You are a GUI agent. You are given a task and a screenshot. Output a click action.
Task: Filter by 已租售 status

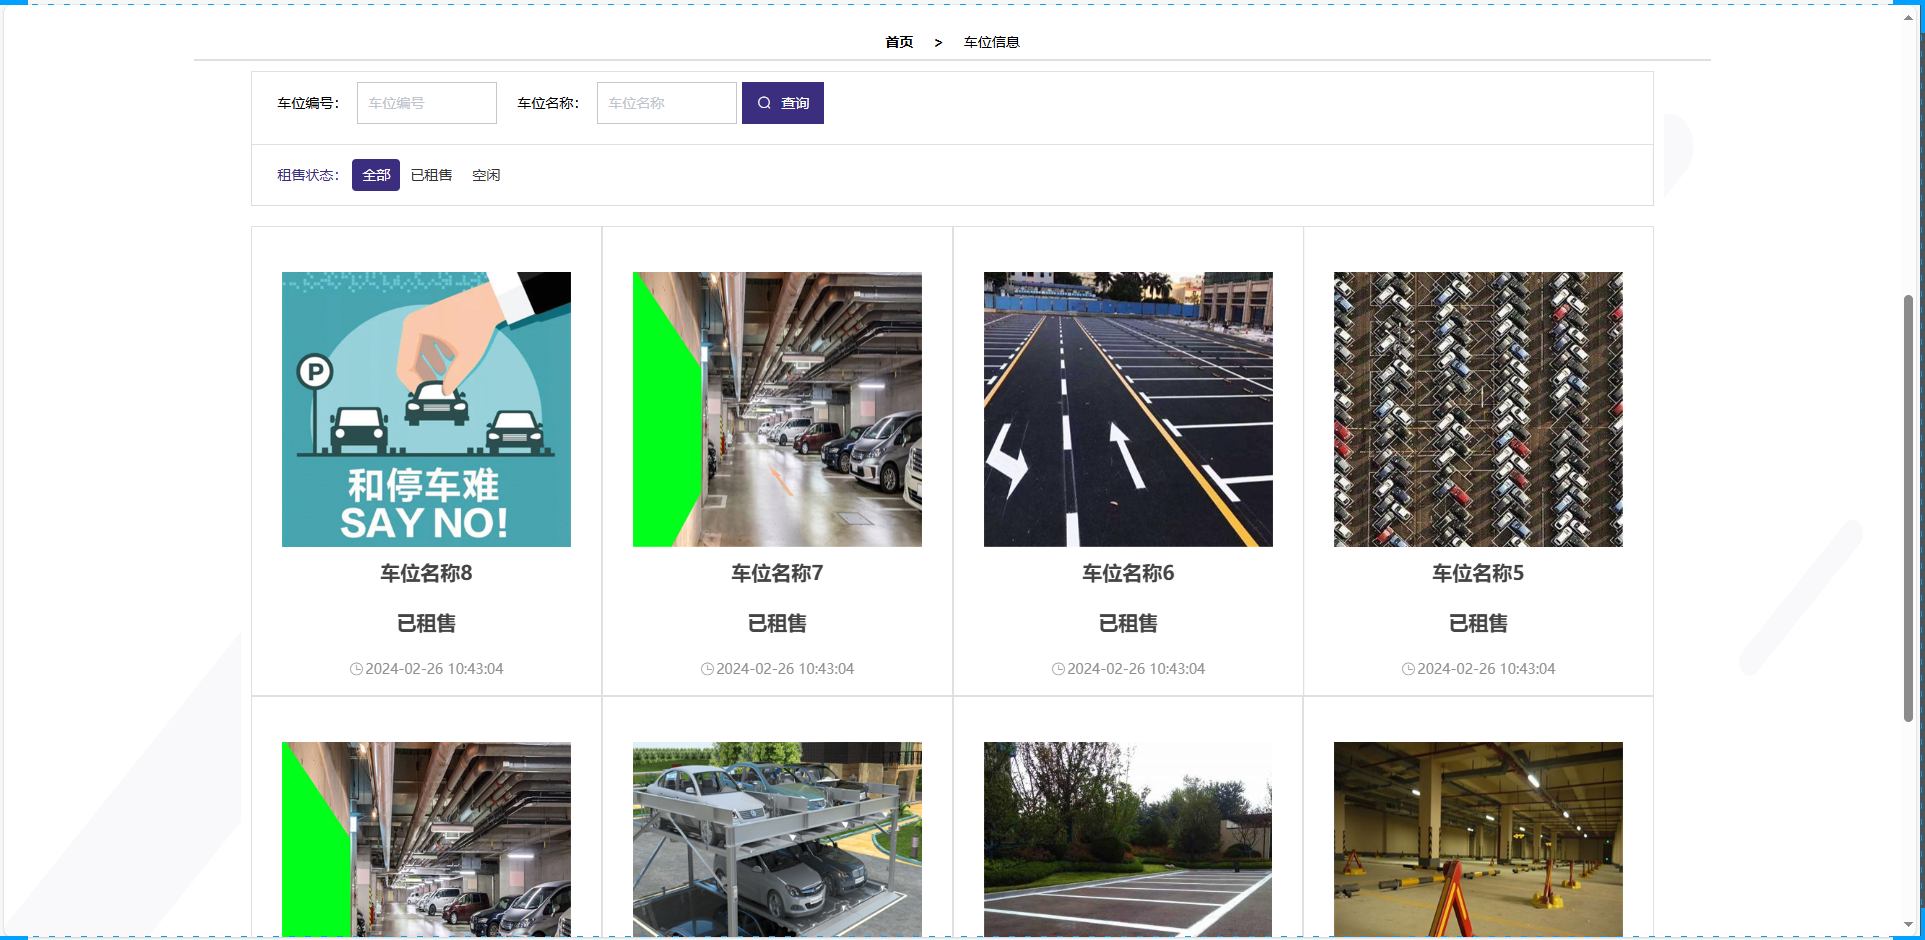(x=431, y=175)
